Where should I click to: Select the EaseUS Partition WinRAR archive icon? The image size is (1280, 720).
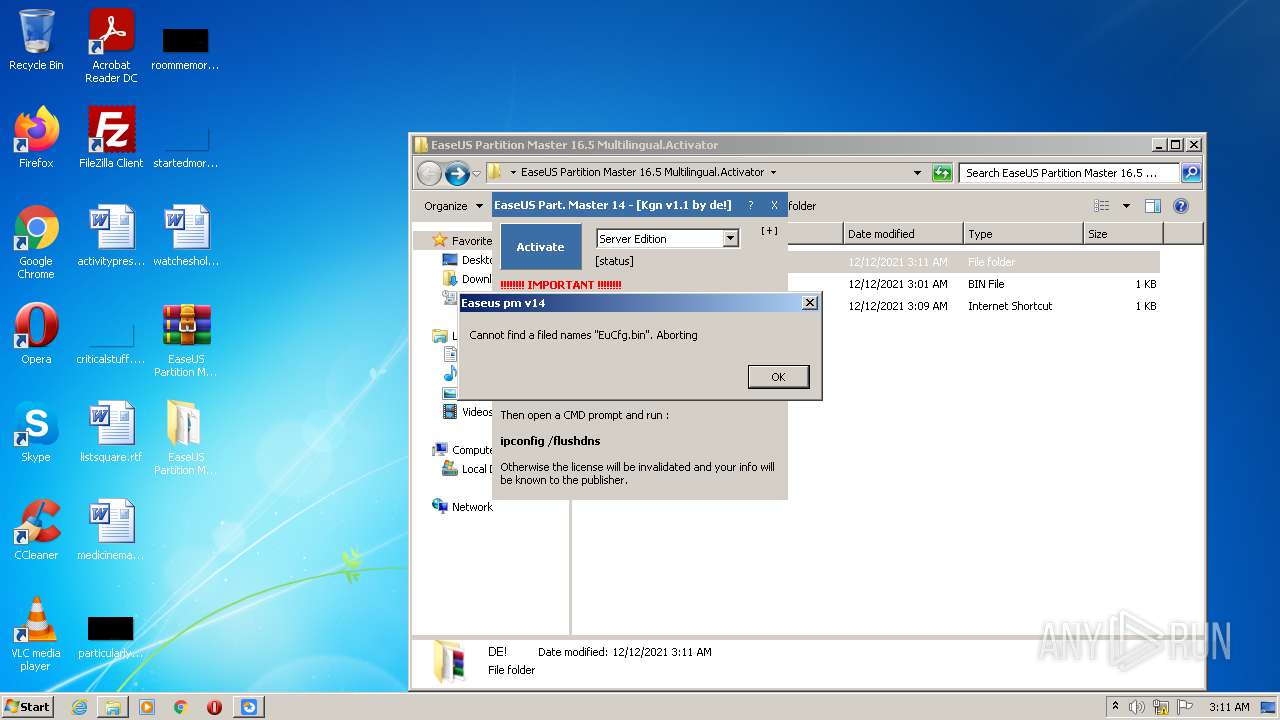[x=186, y=339]
